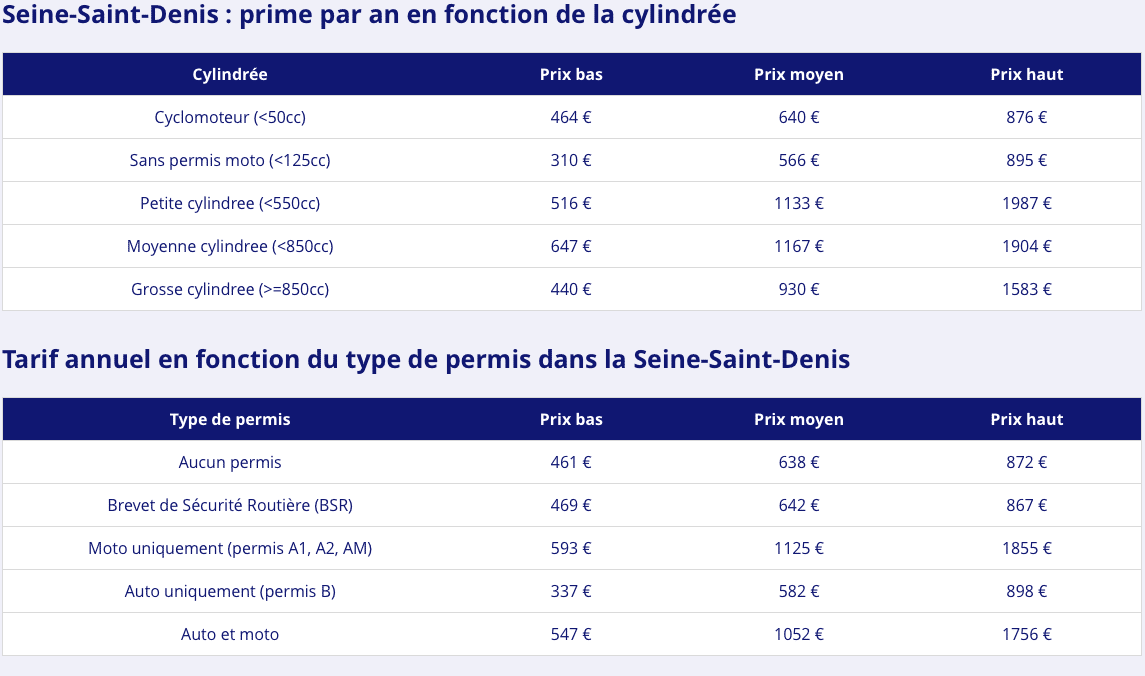Select Moto uniquement (permis A1, A2, AM)
Image resolution: width=1145 pixels, height=676 pixels.
(x=229, y=549)
